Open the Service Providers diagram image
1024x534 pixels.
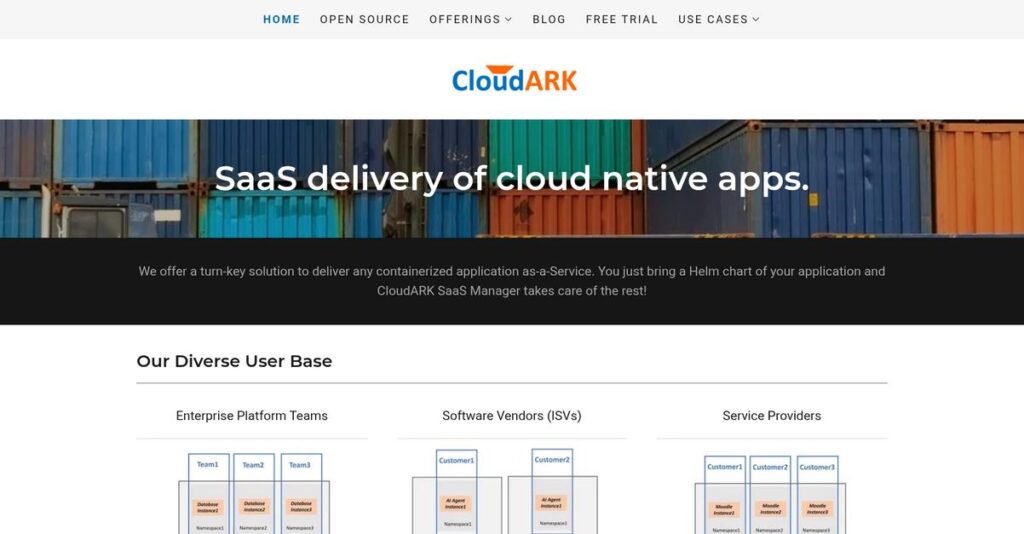click(x=770, y=495)
